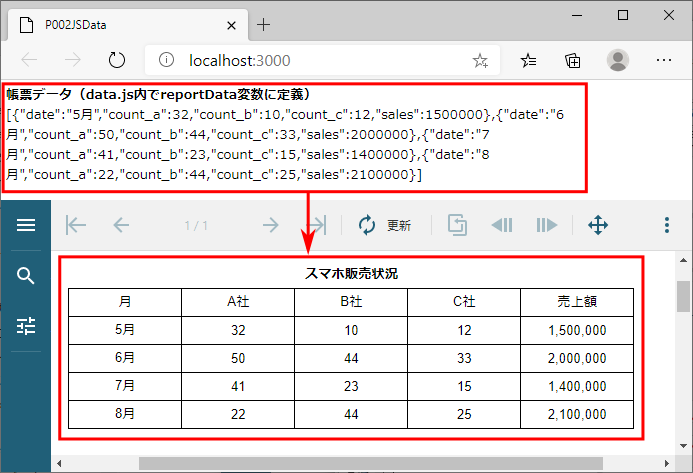Image resolution: width=693 pixels, height=473 pixels.
Task: Click the C社 column header
Action: tap(464, 302)
